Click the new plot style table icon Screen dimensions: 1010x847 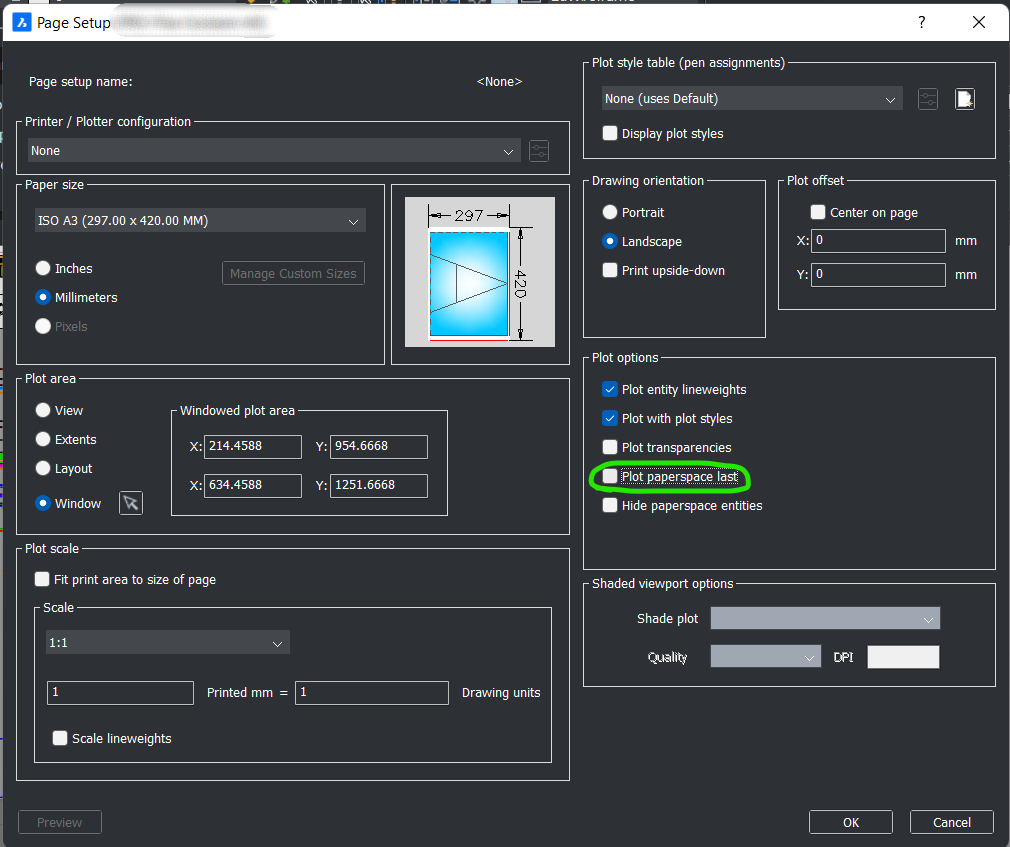click(x=964, y=99)
